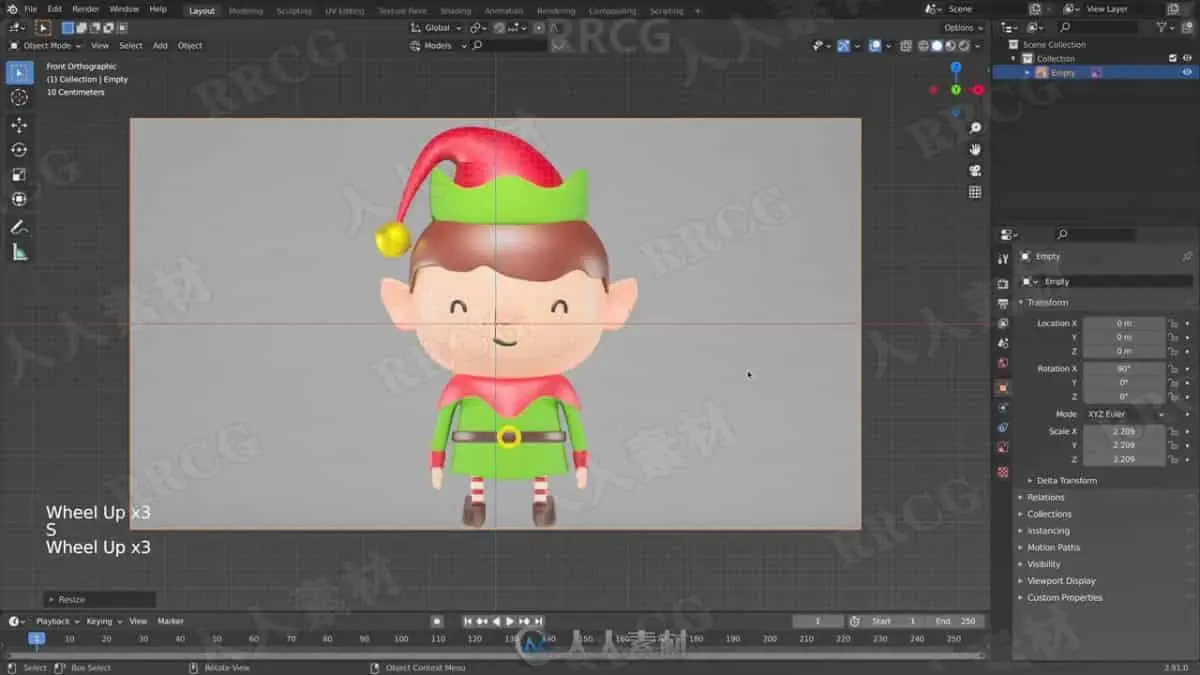The image size is (1200, 675).
Task: Hide the Empty object with eye icon
Action: coord(1187,72)
